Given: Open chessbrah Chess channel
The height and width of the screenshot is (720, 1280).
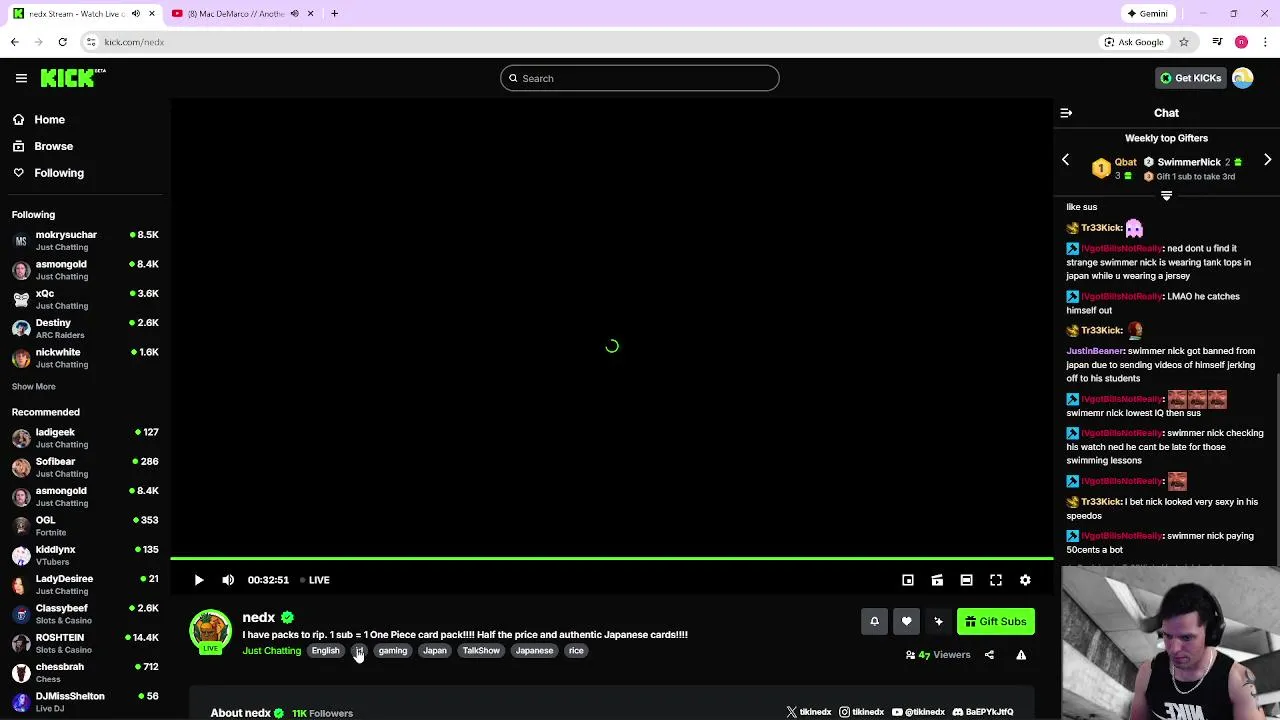Looking at the screenshot, I should tap(85, 672).
